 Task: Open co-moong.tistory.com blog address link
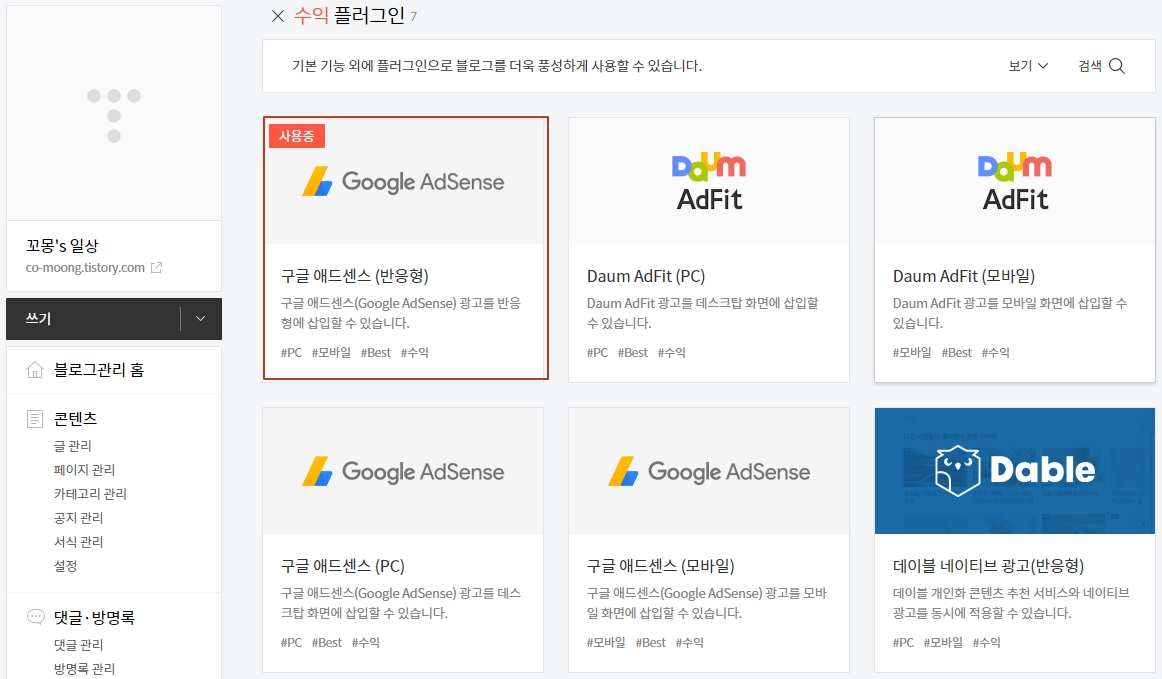click(x=85, y=268)
